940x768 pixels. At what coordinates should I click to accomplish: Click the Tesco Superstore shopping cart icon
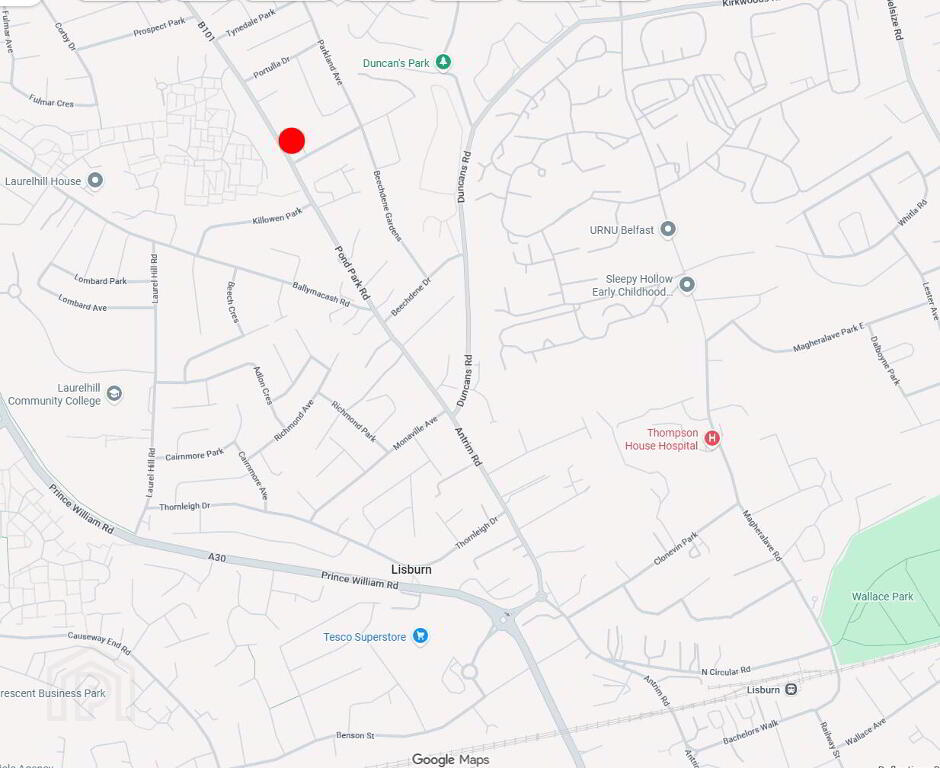[x=420, y=636]
